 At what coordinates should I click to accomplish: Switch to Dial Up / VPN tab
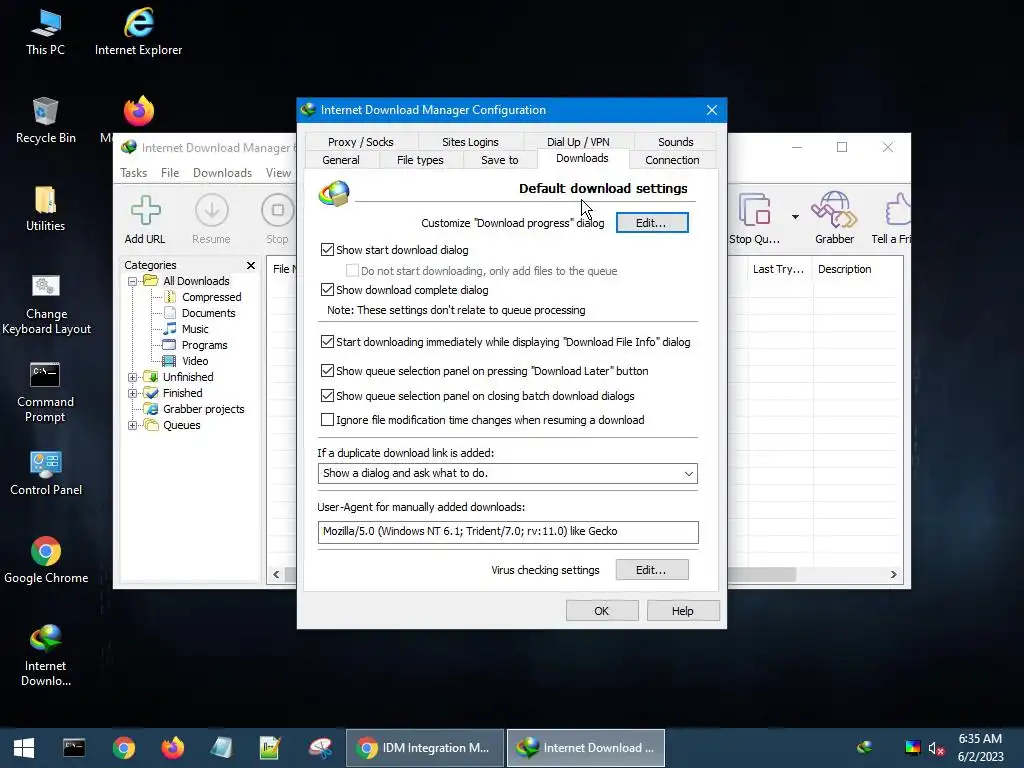click(578, 142)
